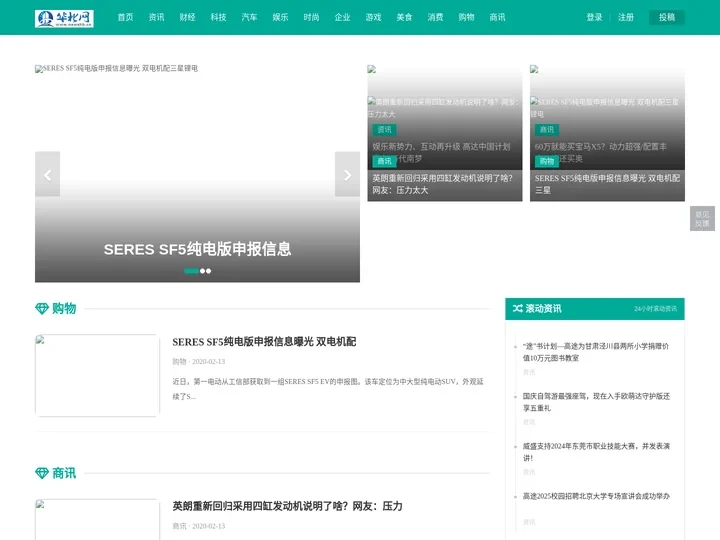Click the shuffle icon in 滚动资讯 header
The width and height of the screenshot is (720, 540).
point(518,309)
